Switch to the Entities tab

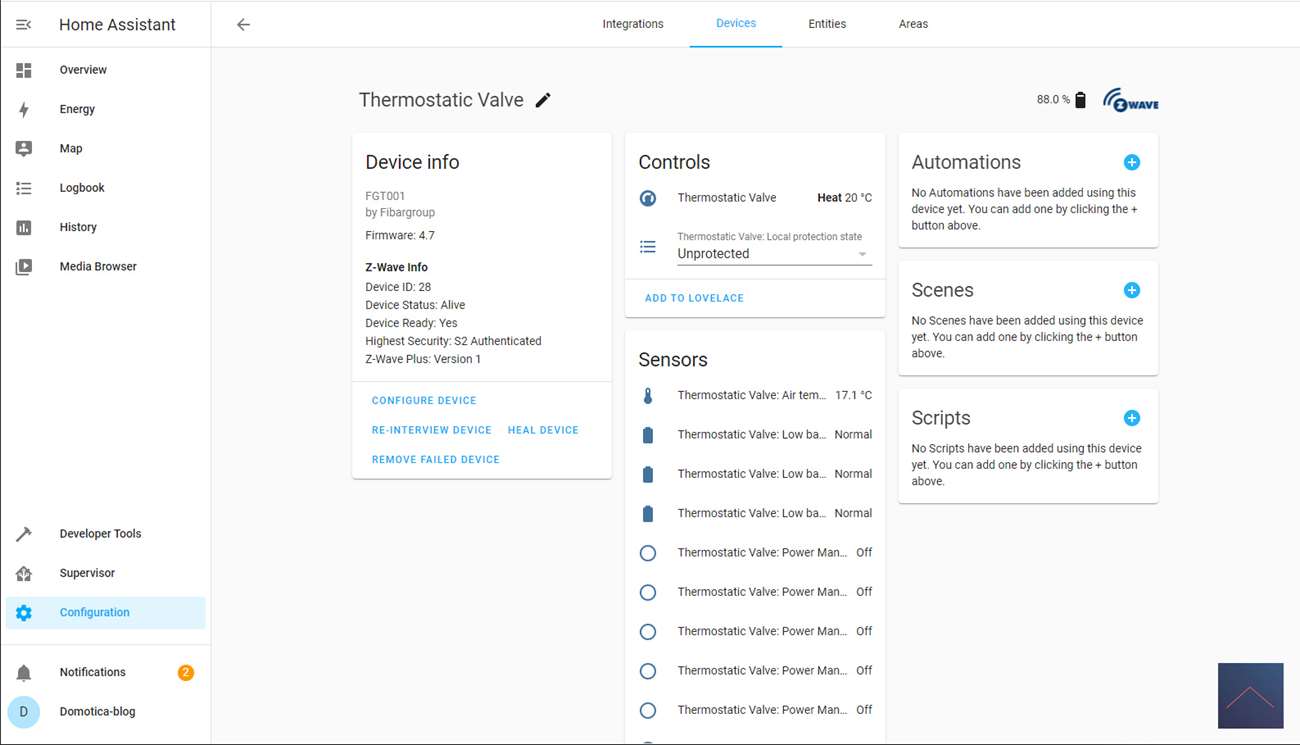coord(827,24)
